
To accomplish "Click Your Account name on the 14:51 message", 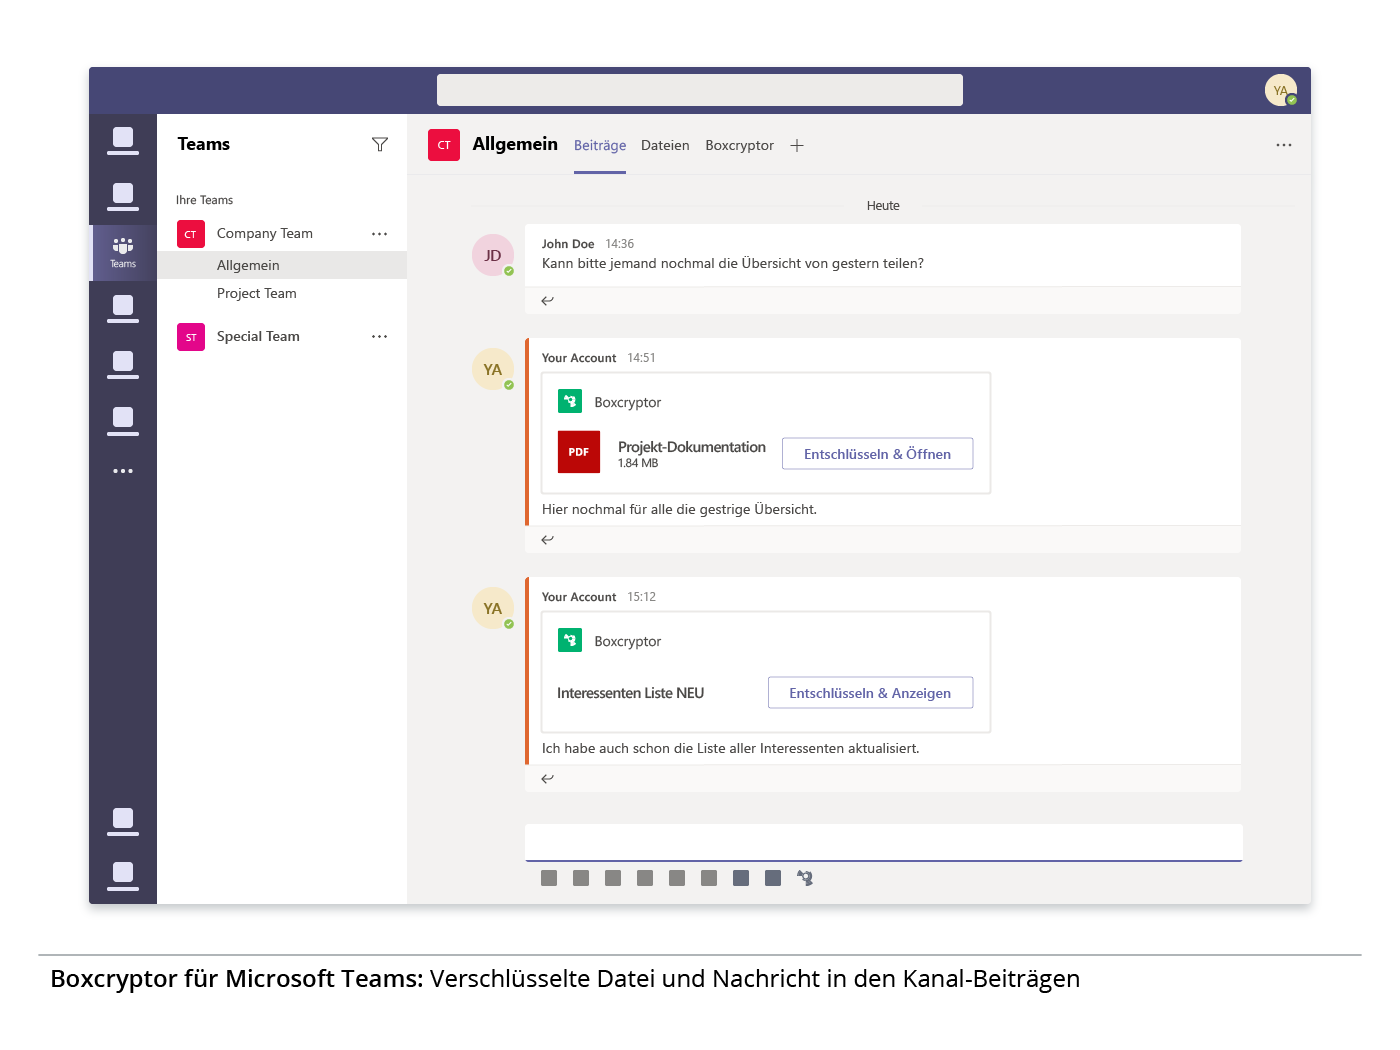I will click(x=579, y=358).
